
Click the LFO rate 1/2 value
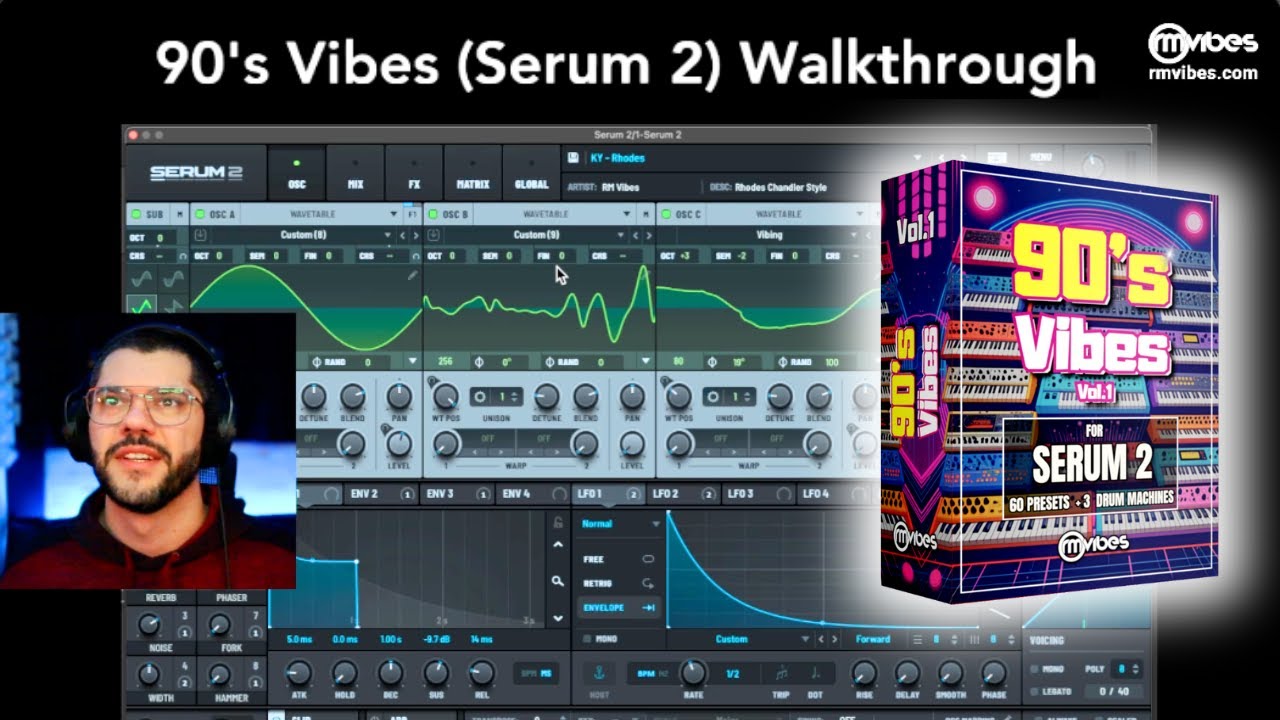(x=732, y=674)
